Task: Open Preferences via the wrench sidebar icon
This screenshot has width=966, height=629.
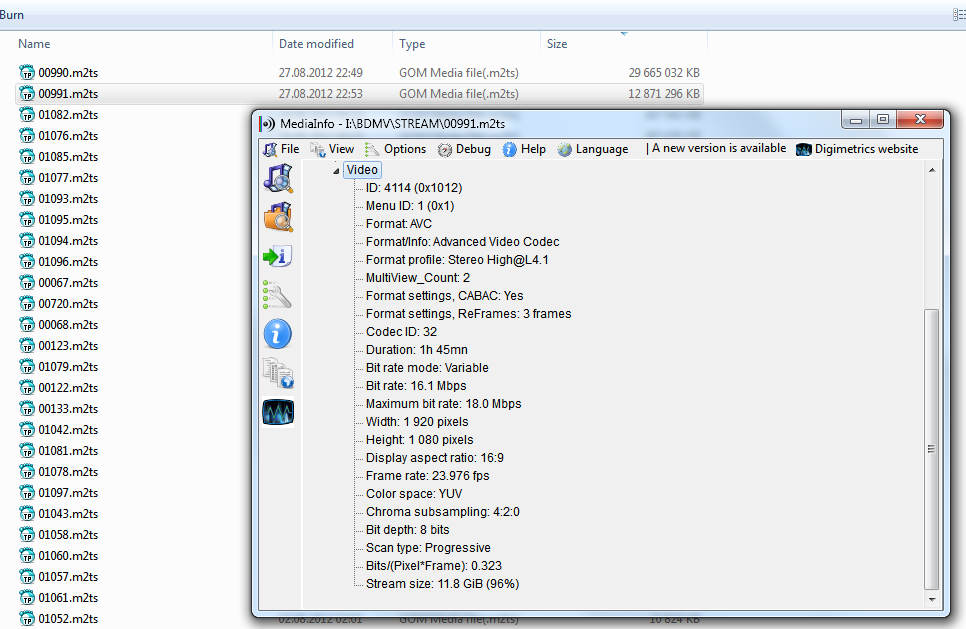Action: coord(278,295)
